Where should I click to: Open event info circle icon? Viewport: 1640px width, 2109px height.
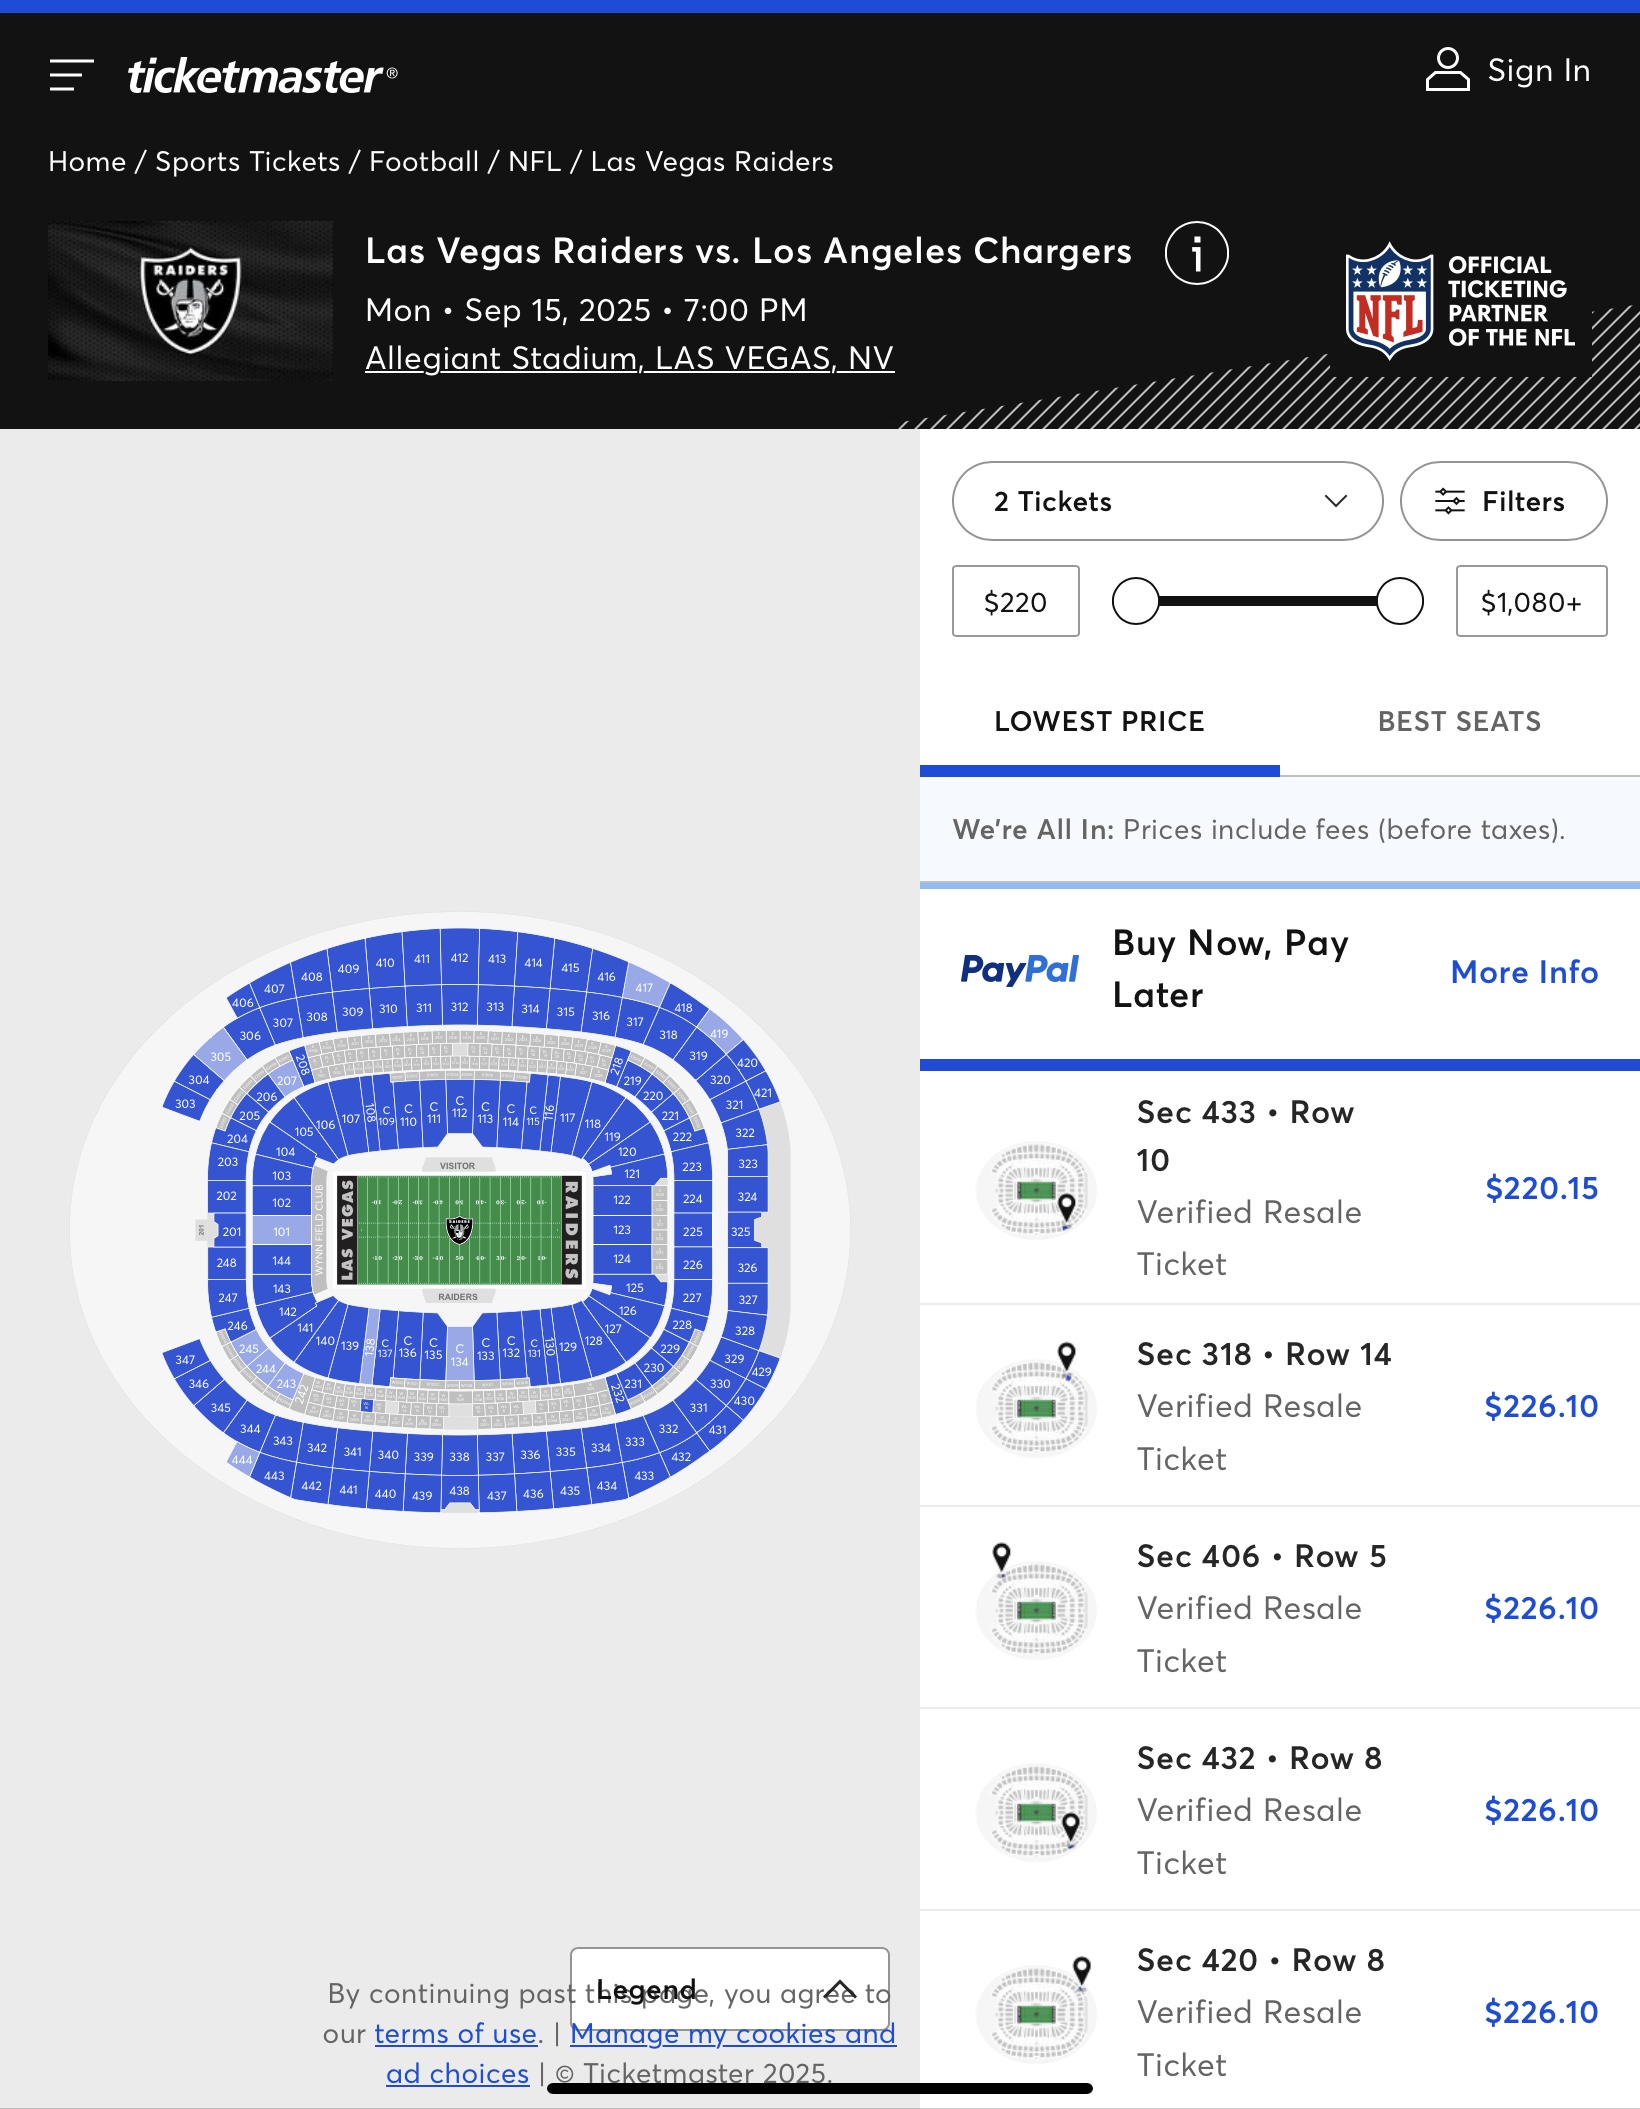point(1196,253)
